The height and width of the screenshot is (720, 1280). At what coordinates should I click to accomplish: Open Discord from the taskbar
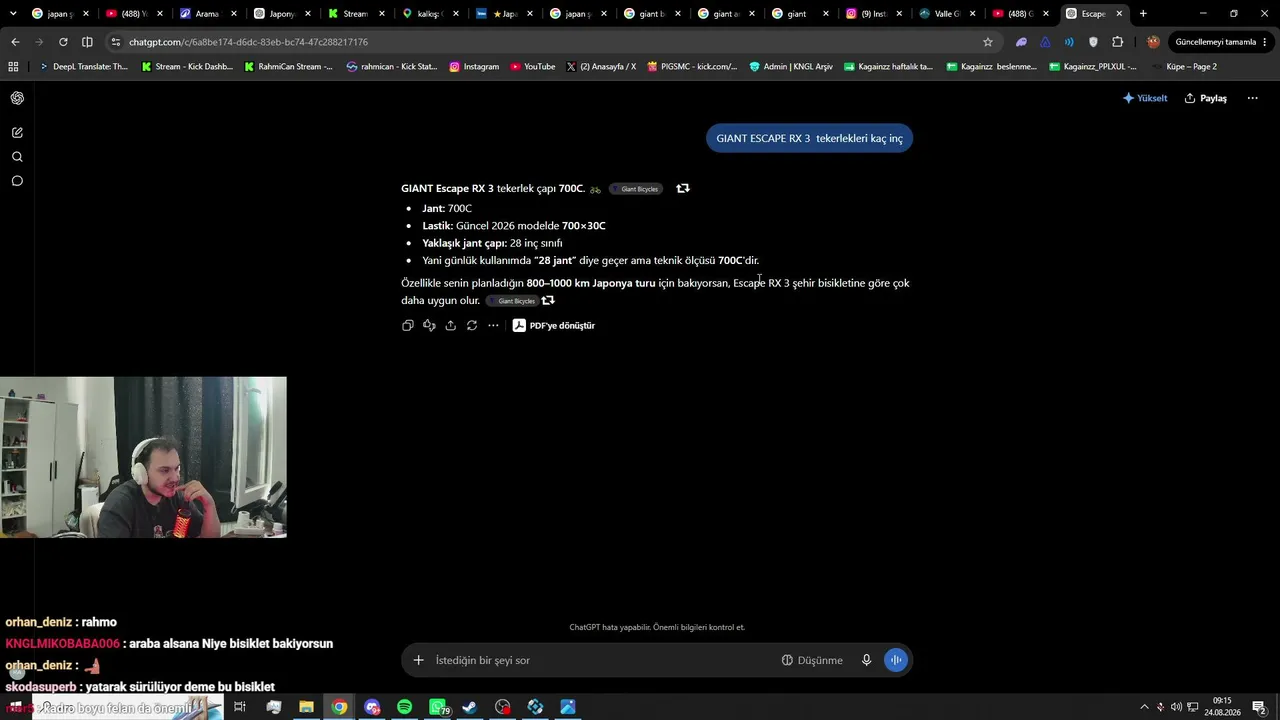pos(372,707)
